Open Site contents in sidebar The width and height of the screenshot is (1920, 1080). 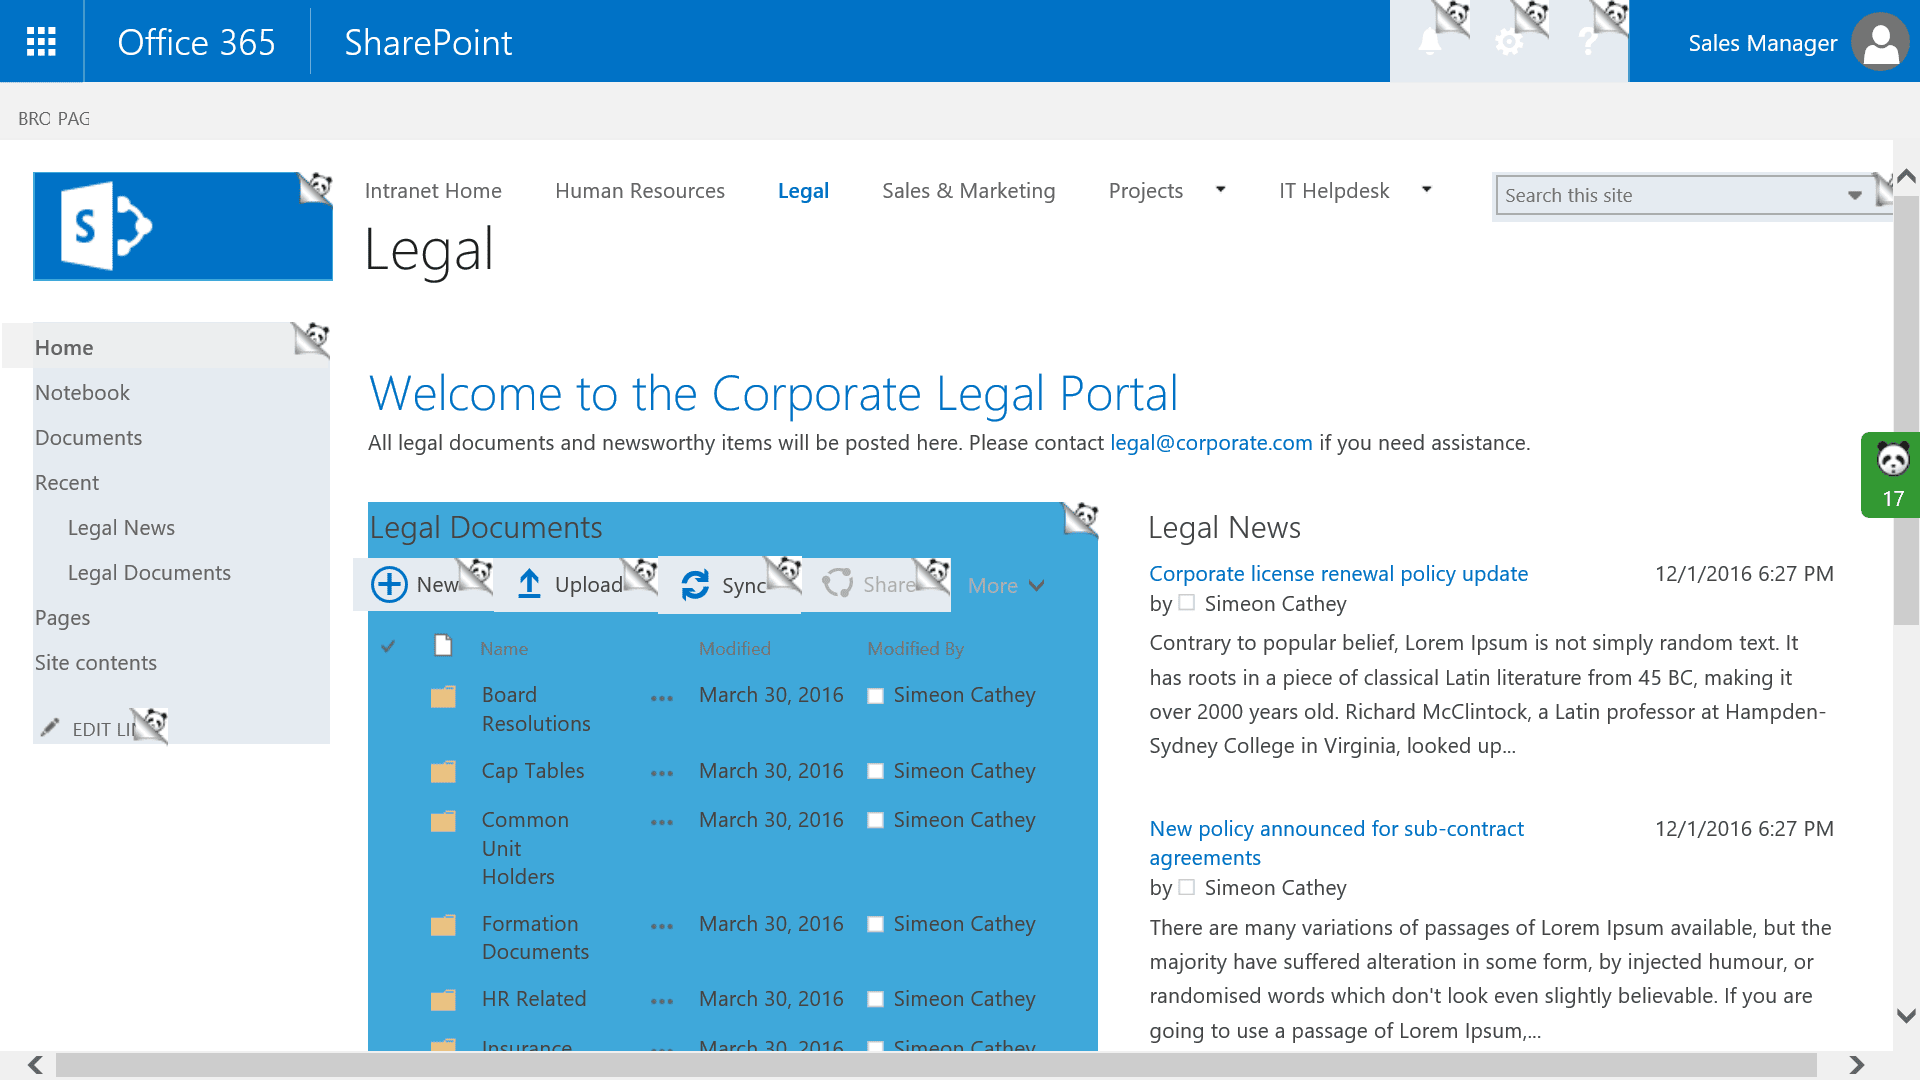96,663
